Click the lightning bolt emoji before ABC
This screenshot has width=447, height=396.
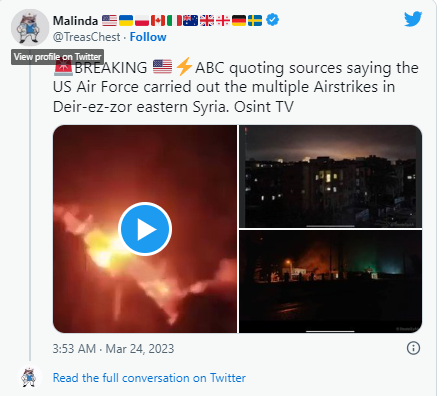[x=184, y=67]
